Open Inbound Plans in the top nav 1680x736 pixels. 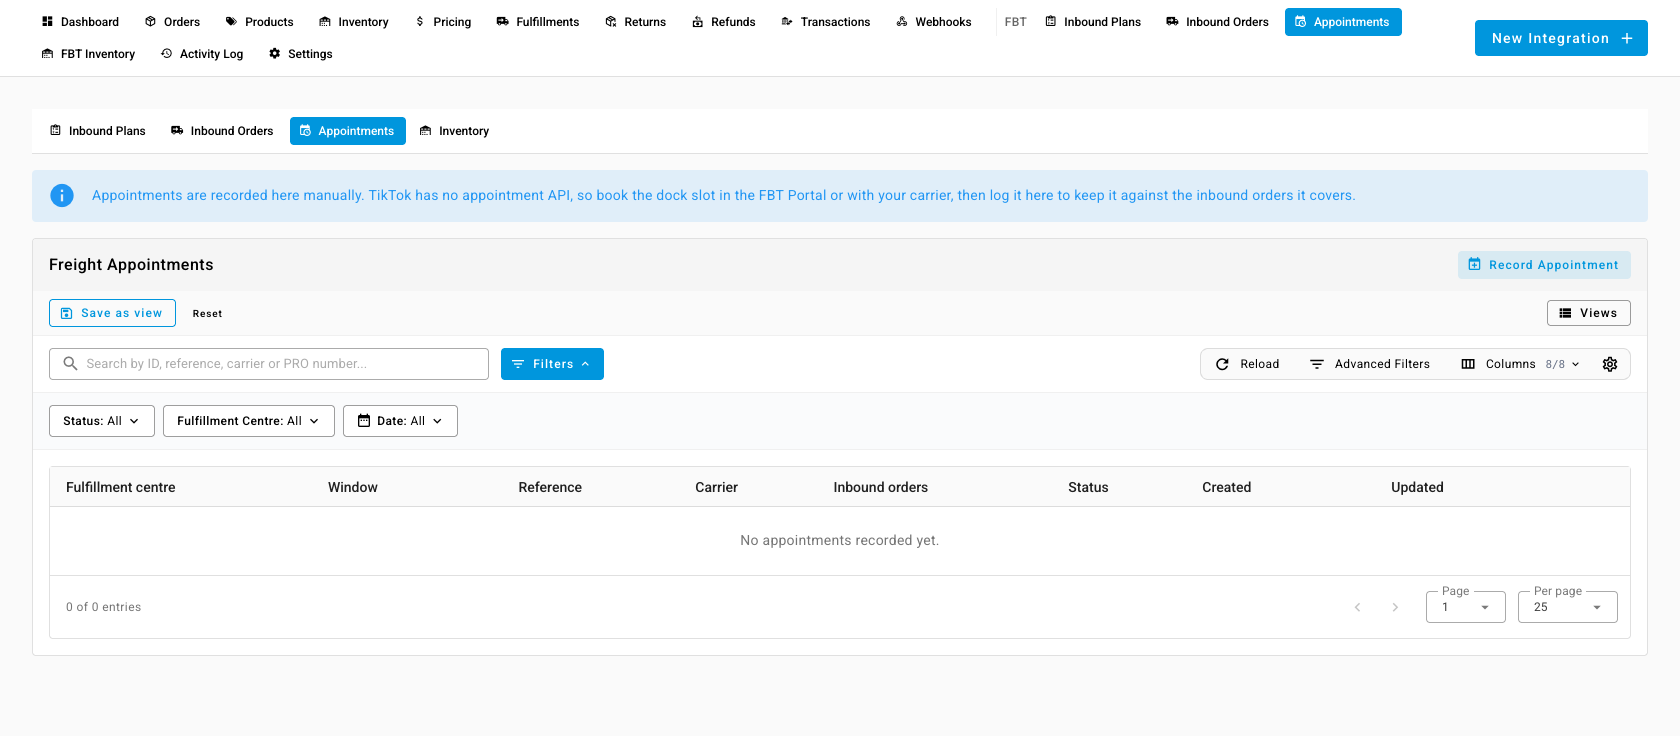coord(1092,22)
